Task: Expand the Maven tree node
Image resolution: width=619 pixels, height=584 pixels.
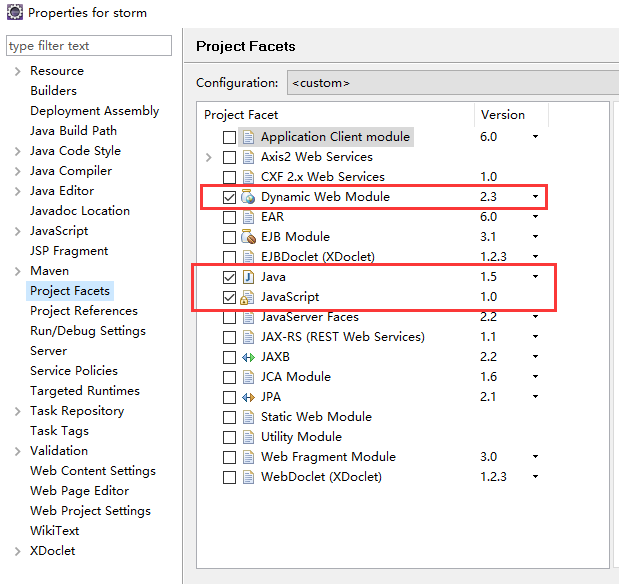Action: pyautogui.click(x=17, y=272)
